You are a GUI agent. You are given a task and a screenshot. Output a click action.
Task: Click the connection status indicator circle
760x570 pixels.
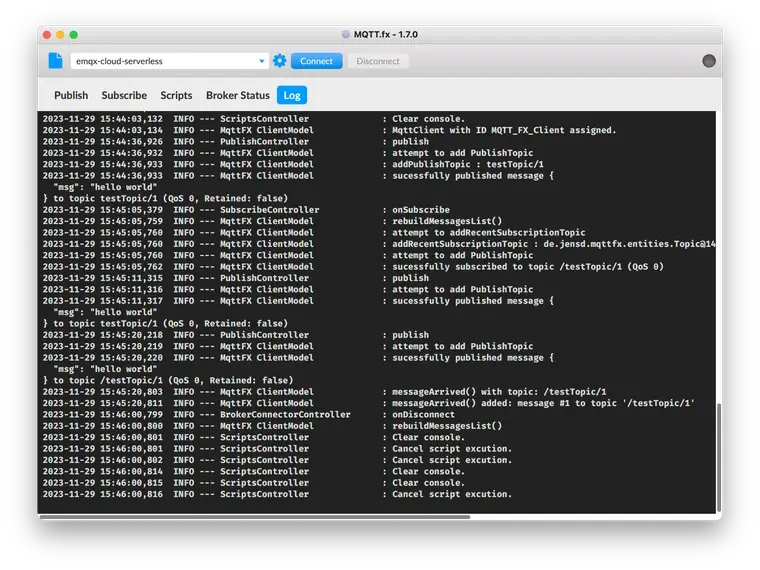(709, 61)
